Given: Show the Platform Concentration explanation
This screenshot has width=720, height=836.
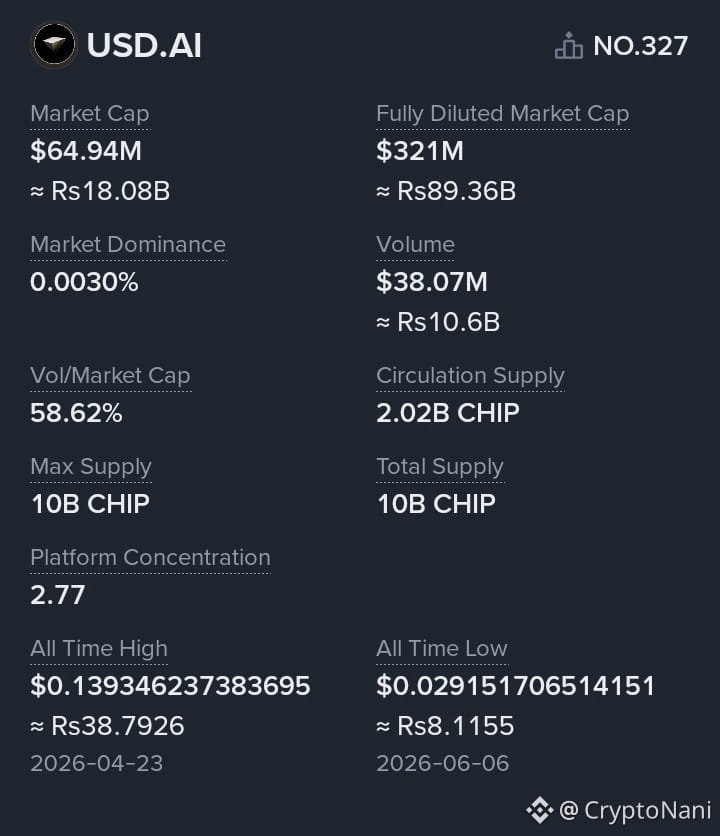Looking at the screenshot, I should [x=150, y=558].
